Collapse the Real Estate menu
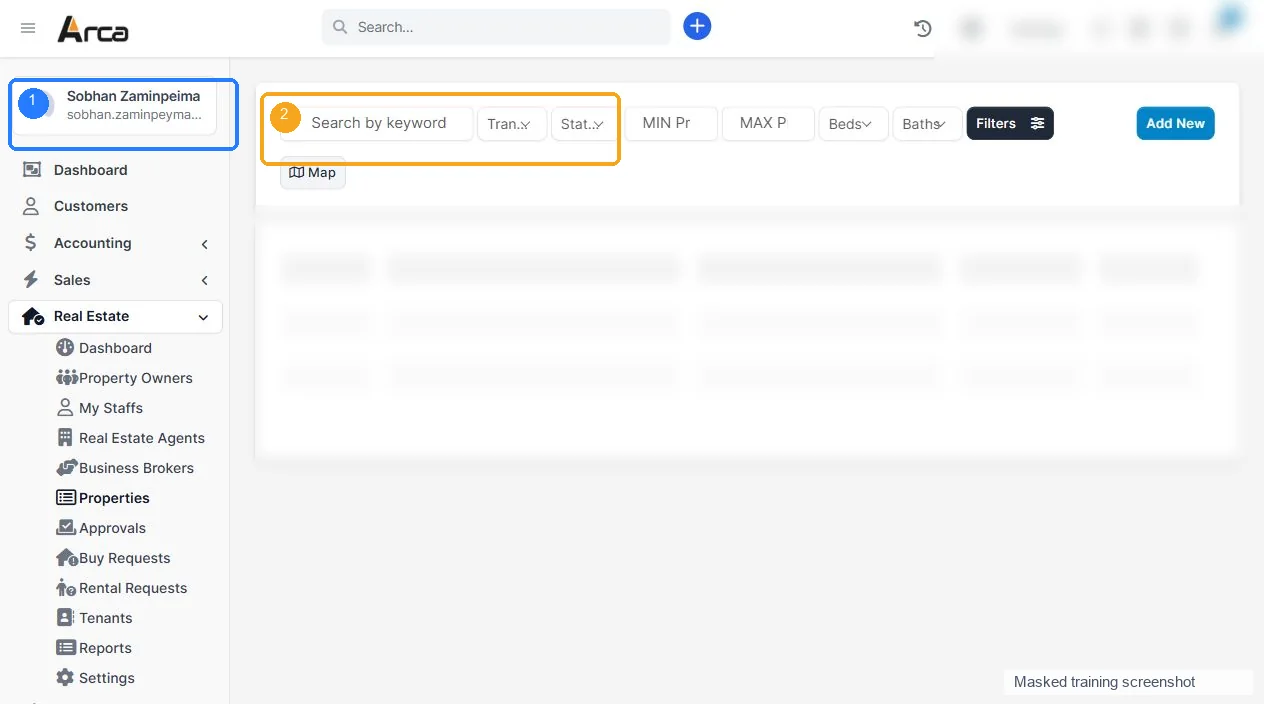 115,316
